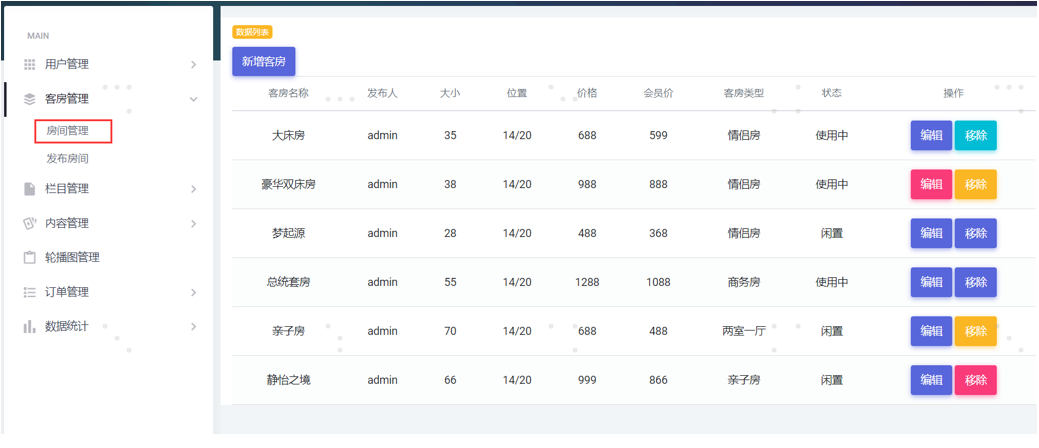
Task: Expand the 内容管理 chevron arrow
Action: click(x=193, y=223)
